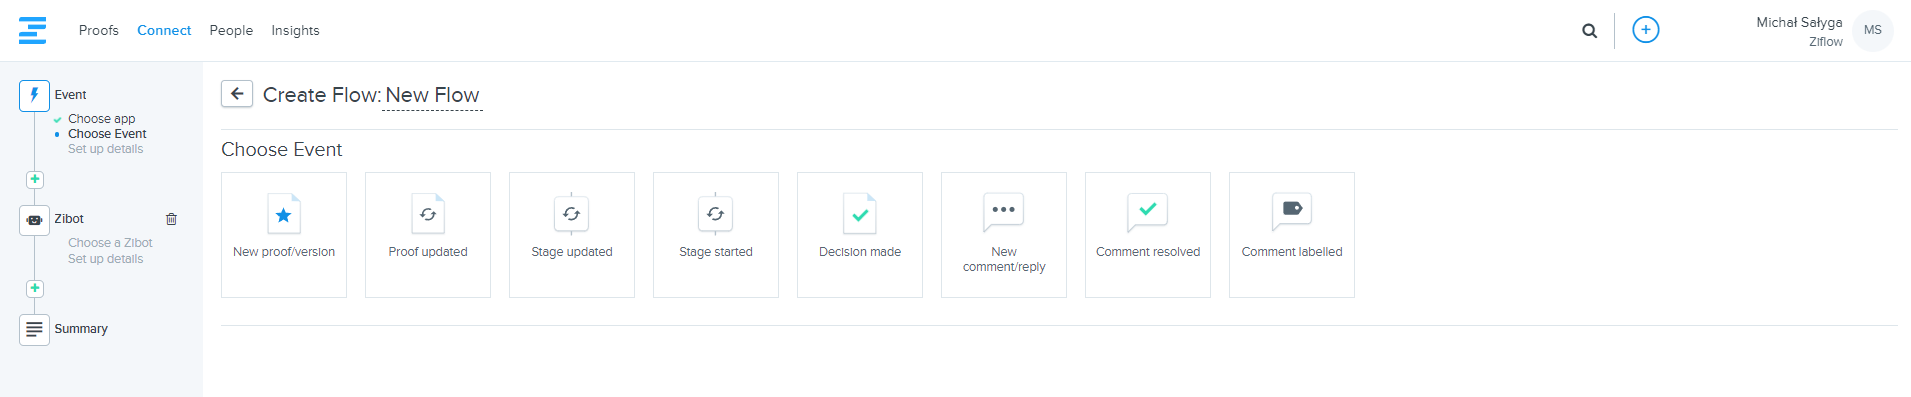Delete the Zibot step via trash icon
Image resolution: width=1911 pixels, height=397 pixels.
tap(171, 219)
